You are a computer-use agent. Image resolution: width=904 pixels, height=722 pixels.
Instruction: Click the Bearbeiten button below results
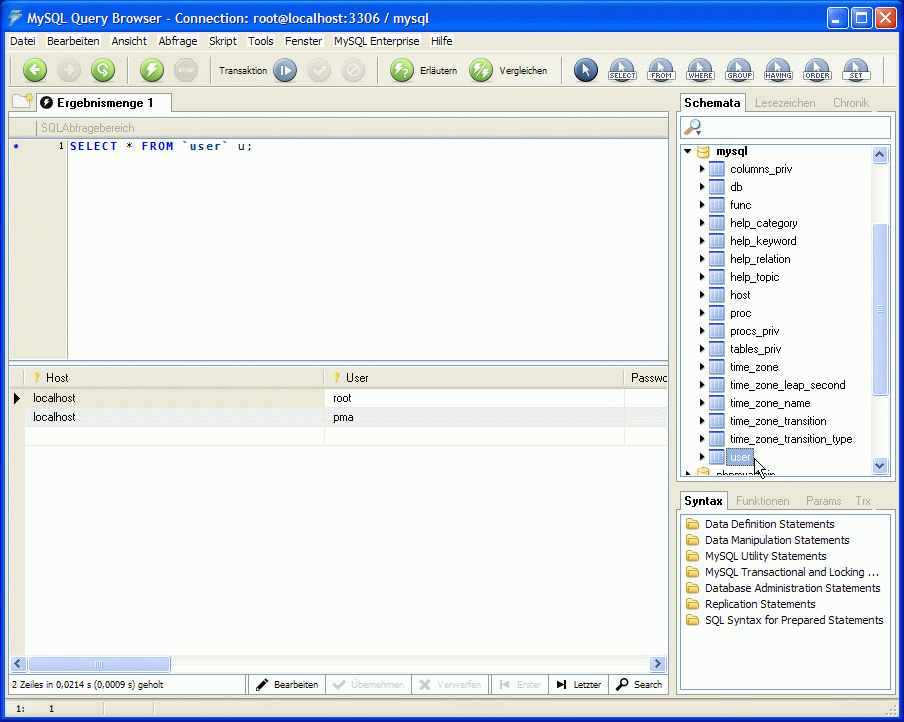pos(287,685)
